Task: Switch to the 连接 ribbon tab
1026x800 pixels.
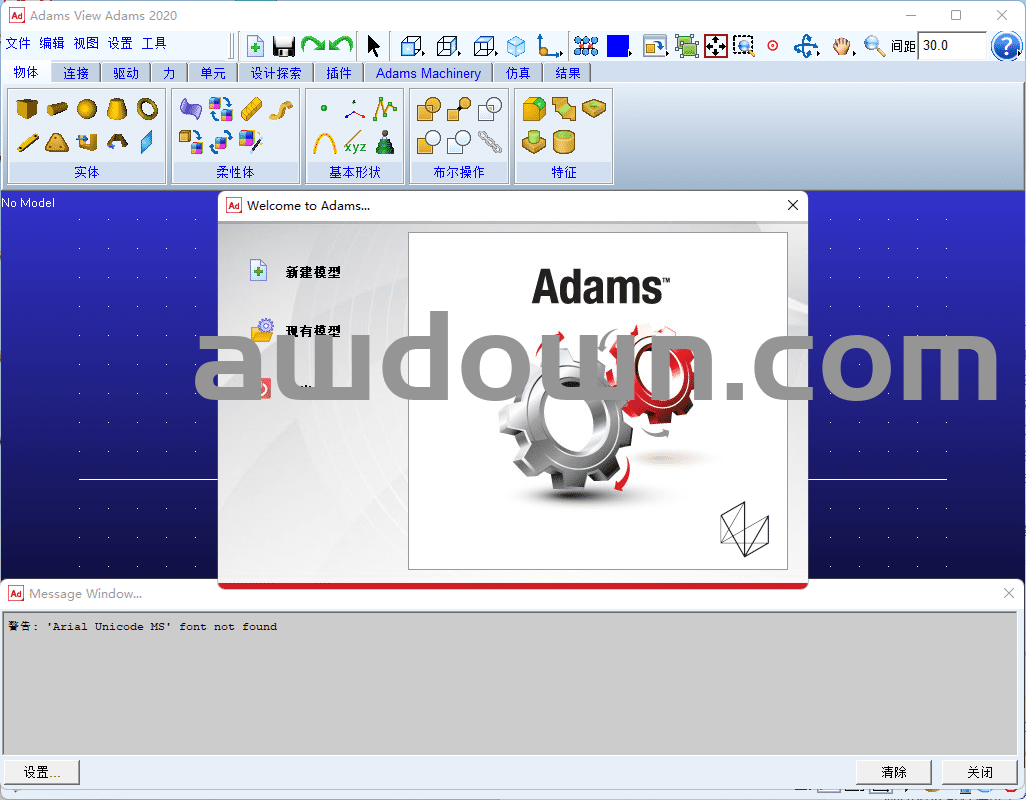Action: point(76,73)
